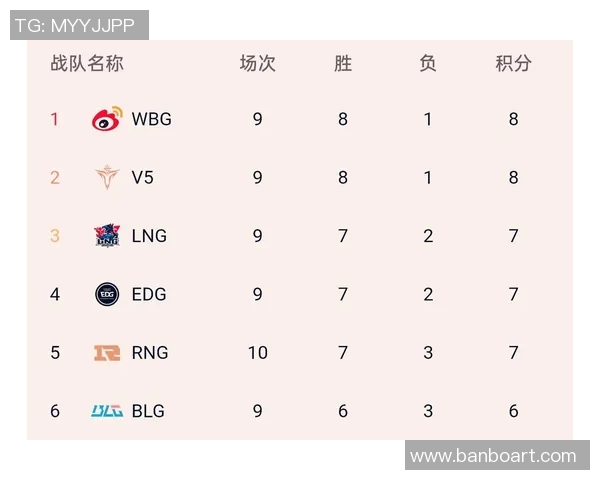Click the LNG team logo
The image size is (600, 480).
click(x=107, y=236)
